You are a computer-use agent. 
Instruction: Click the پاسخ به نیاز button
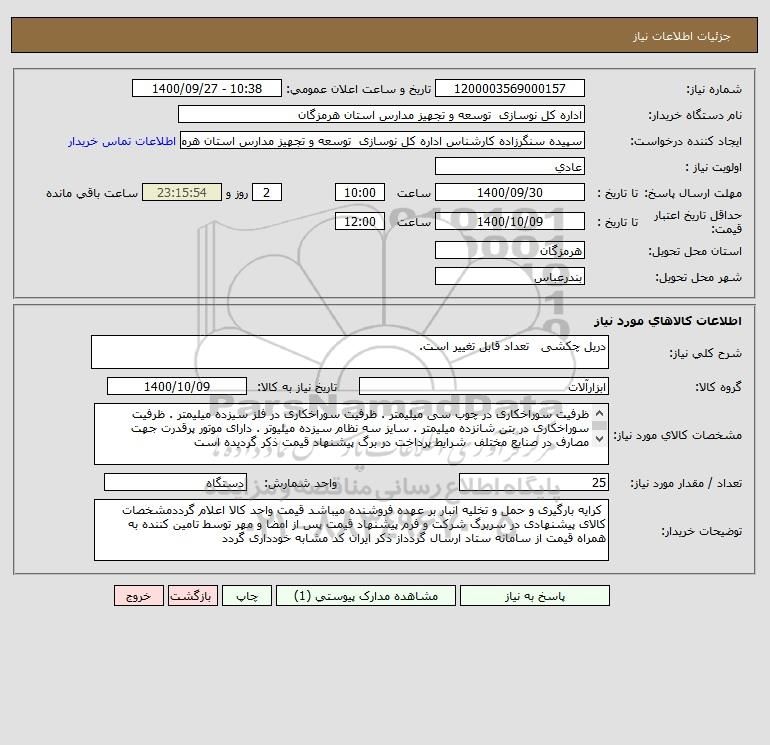tap(535, 596)
